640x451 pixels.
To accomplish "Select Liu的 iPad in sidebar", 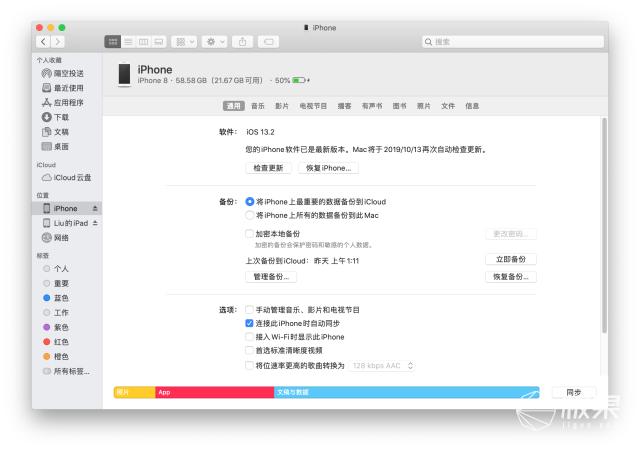I will pos(66,223).
